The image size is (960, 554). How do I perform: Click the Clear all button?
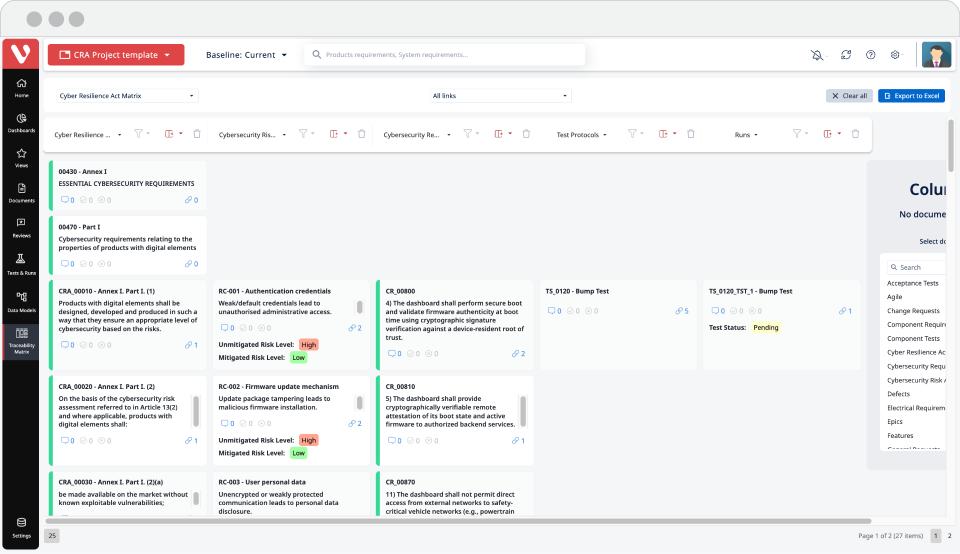849,95
